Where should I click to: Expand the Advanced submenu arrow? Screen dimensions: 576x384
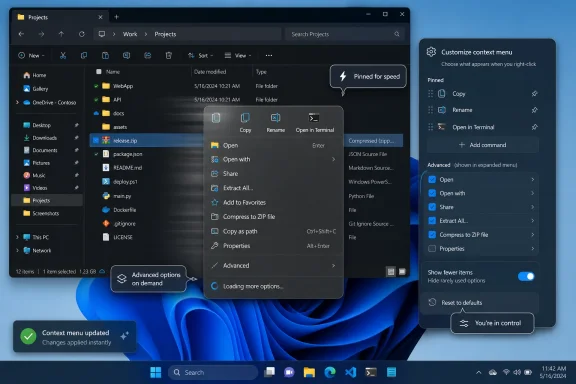[333, 266]
